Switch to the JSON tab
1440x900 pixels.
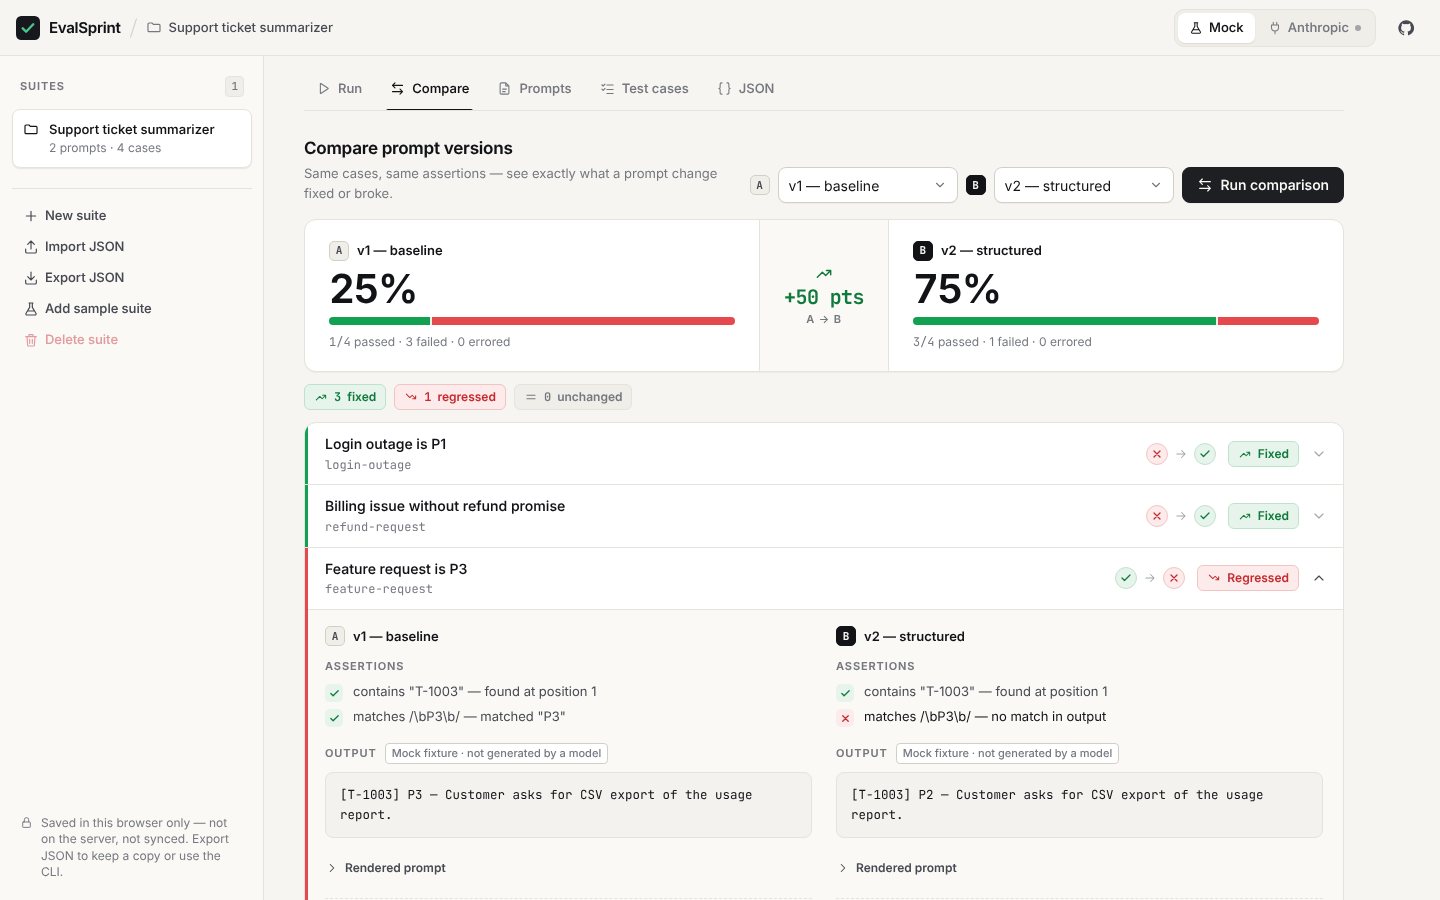746,88
